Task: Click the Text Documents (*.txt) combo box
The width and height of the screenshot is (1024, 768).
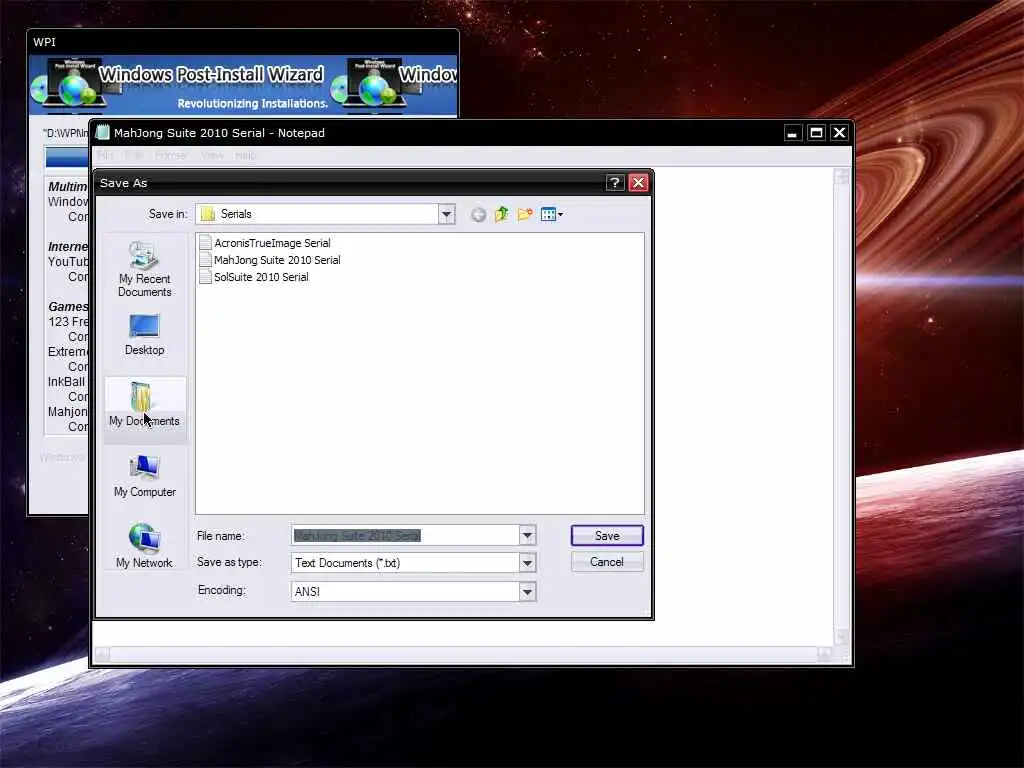Action: pyautogui.click(x=413, y=563)
